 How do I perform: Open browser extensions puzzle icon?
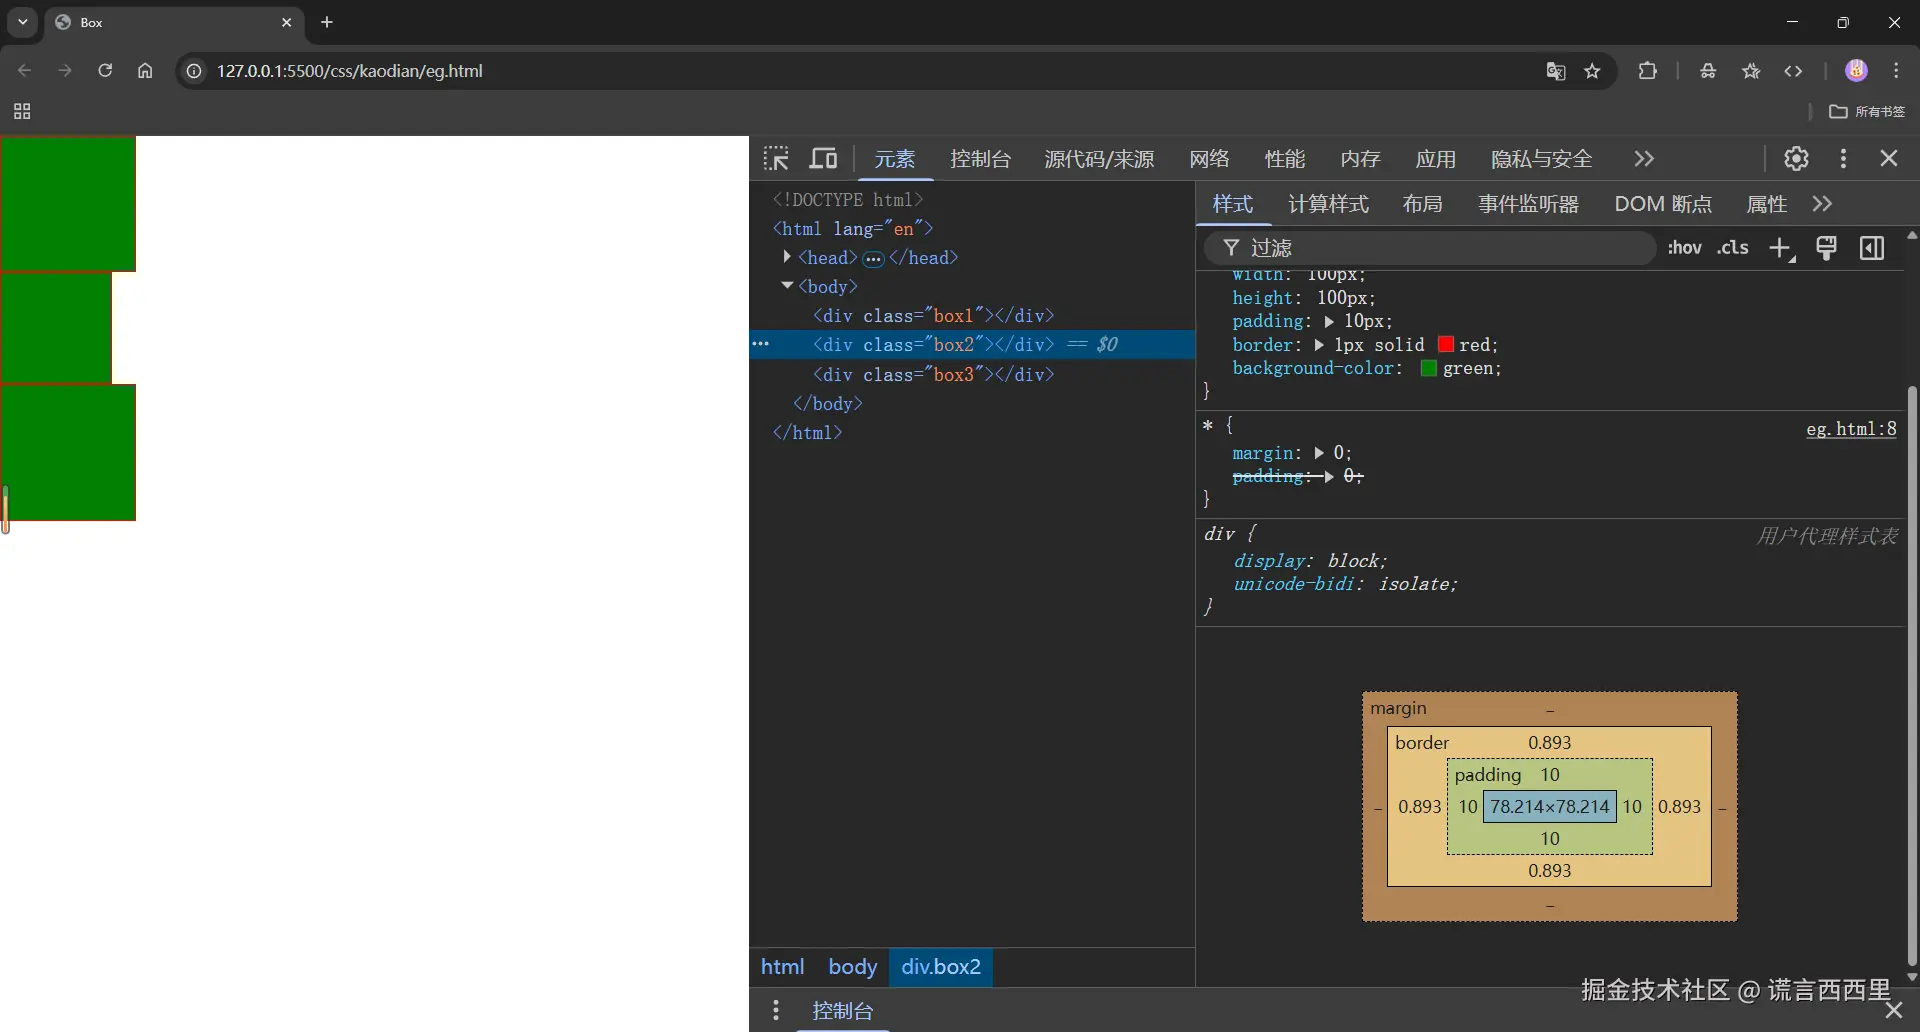pyautogui.click(x=1648, y=71)
